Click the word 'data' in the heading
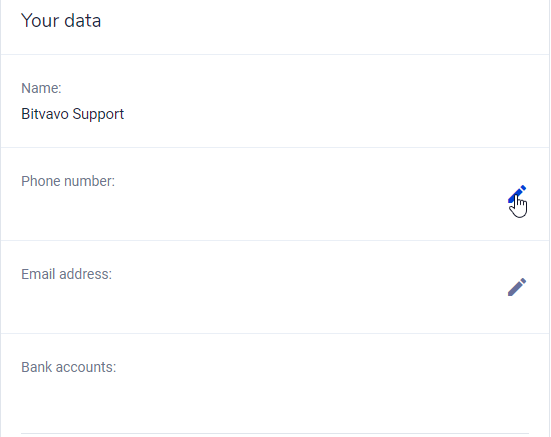Screen dimensions: 551x437 click(x=83, y=20)
